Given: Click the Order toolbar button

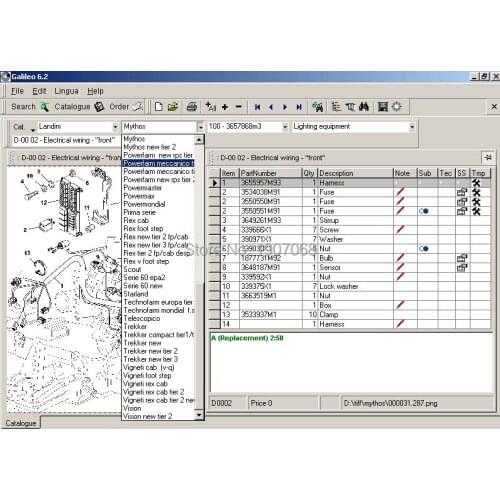Looking at the screenshot, I should coord(126,107).
